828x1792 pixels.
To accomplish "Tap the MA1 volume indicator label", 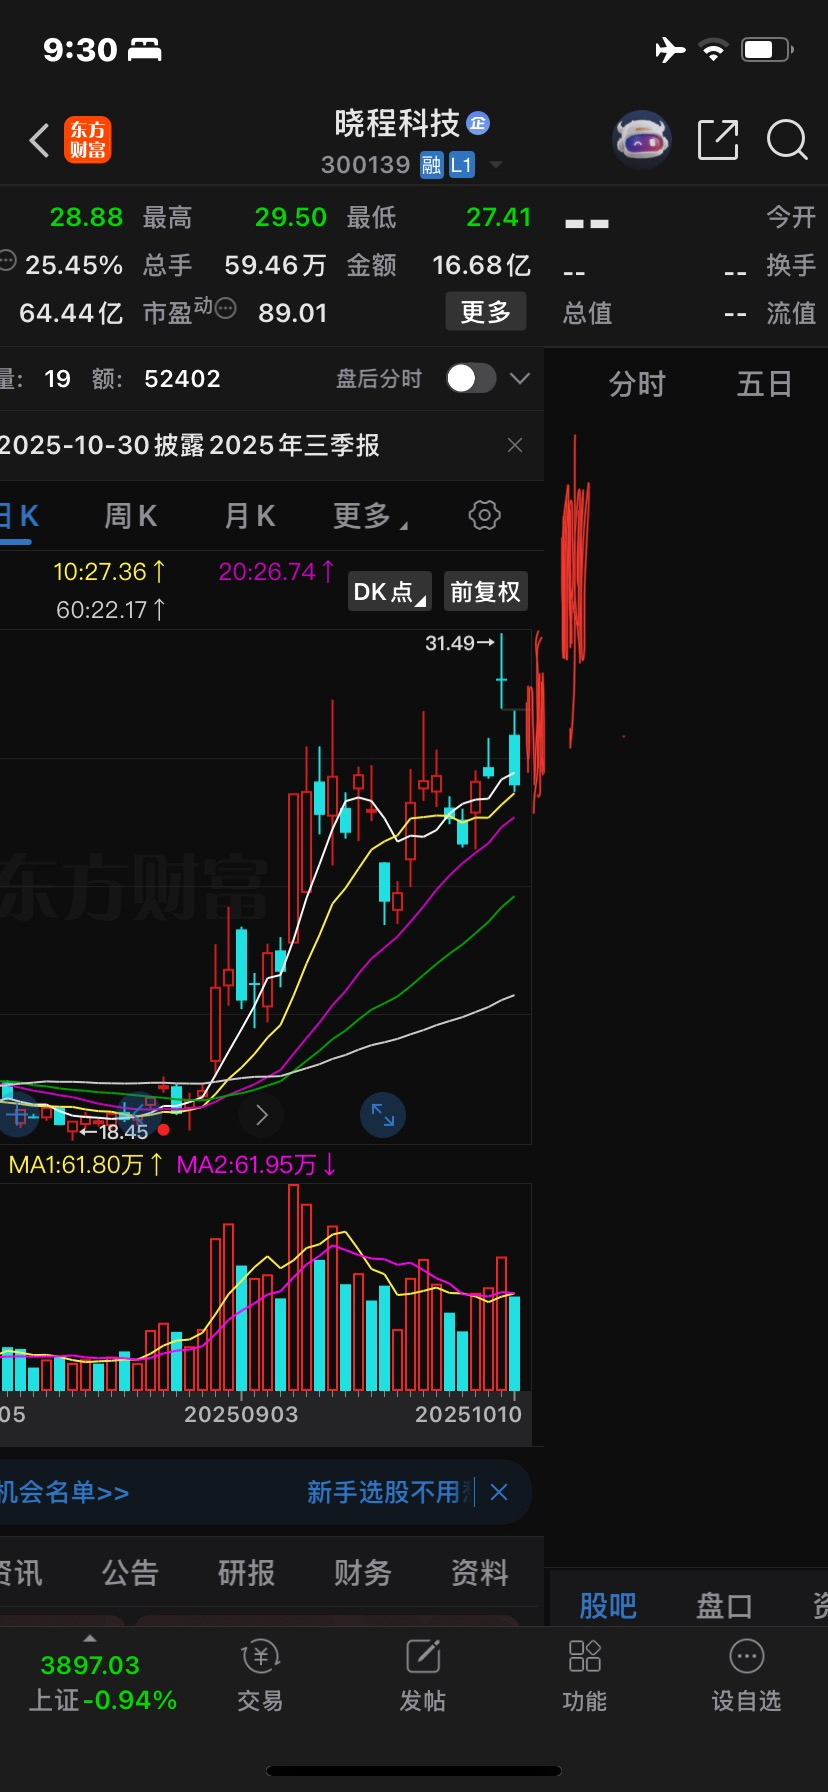I will tap(86, 1165).
